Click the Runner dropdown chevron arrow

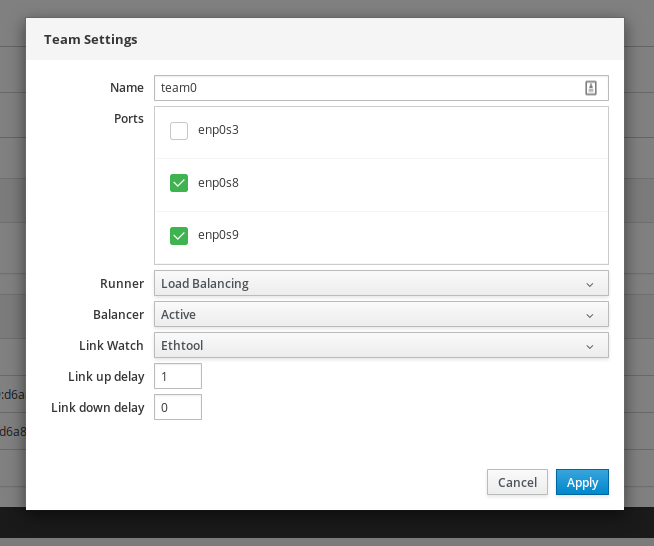590,284
